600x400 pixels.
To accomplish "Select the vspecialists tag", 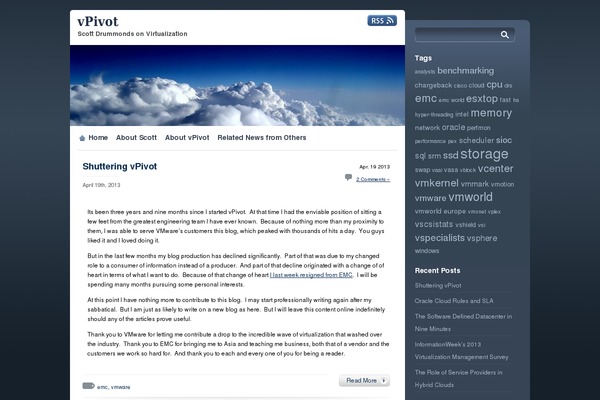I will point(440,238).
